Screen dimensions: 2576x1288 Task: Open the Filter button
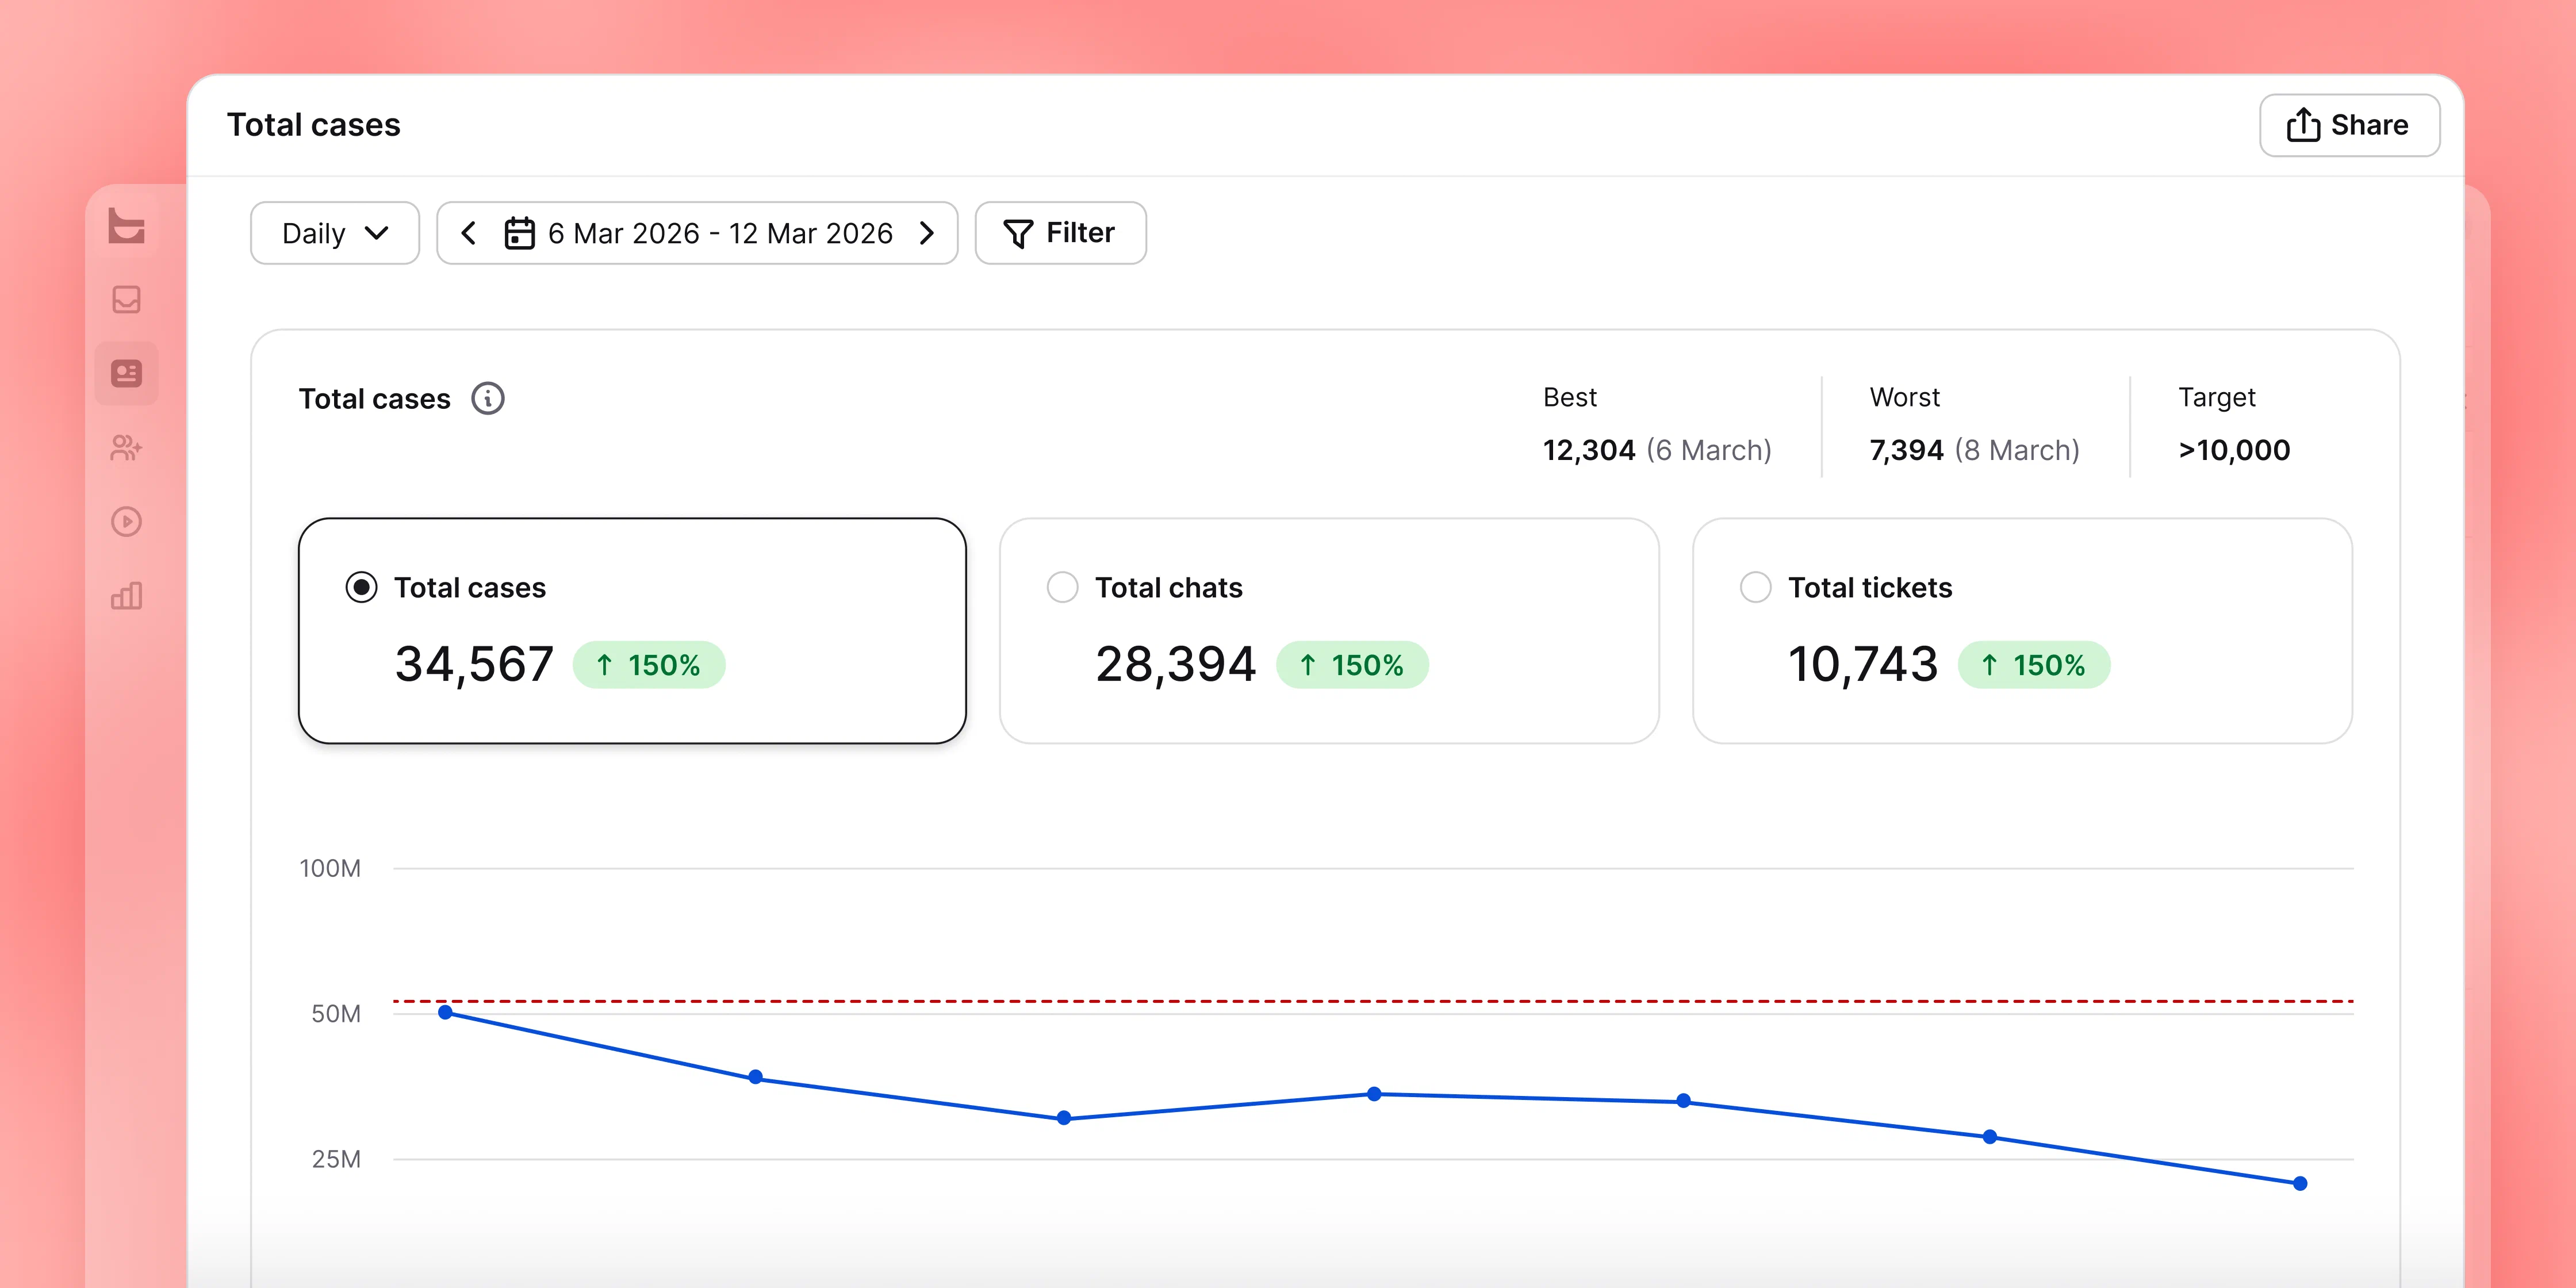click(x=1060, y=233)
